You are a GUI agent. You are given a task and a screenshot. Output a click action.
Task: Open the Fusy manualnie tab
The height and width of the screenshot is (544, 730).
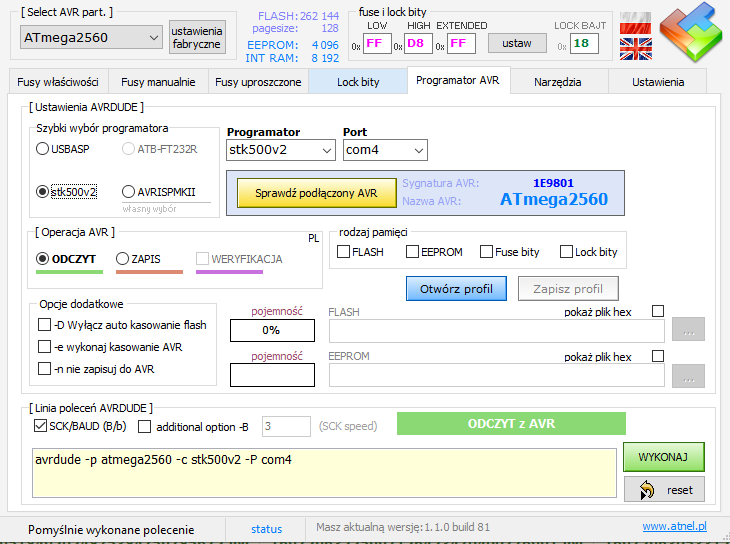tap(158, 82)
